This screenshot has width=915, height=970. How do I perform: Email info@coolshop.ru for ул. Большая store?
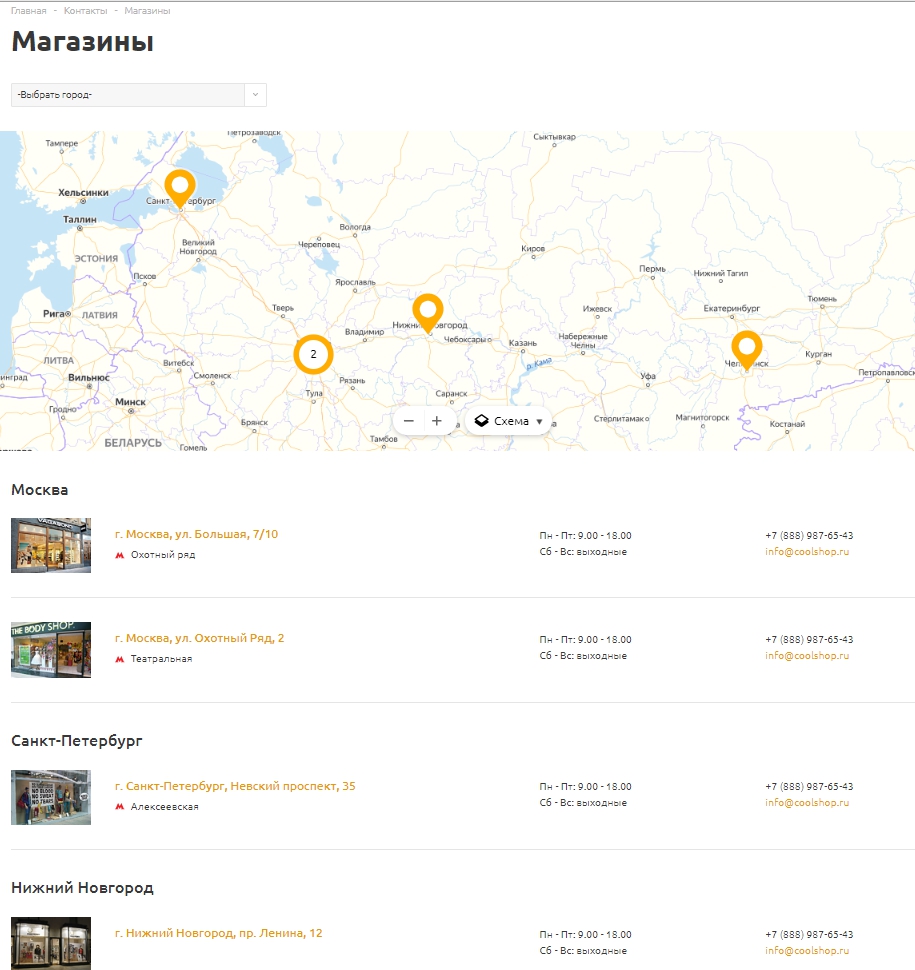click(x=807, y=551)
